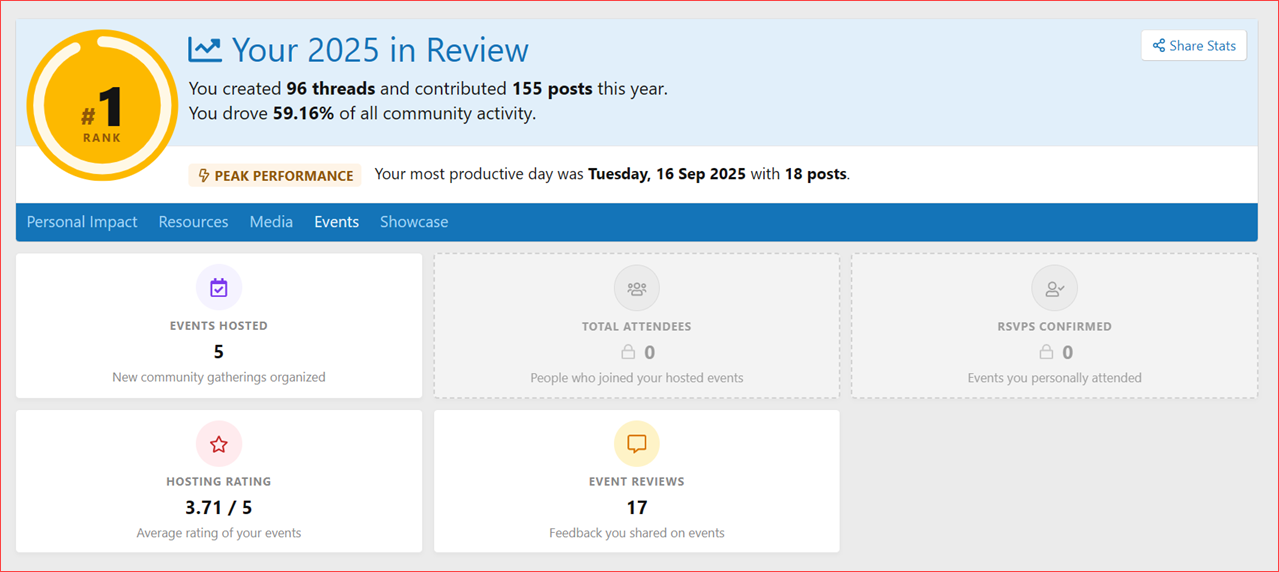This screenshot has width=1279, height=572.
Task: Click the Event Reviews value 17
Action: point(637,508)
